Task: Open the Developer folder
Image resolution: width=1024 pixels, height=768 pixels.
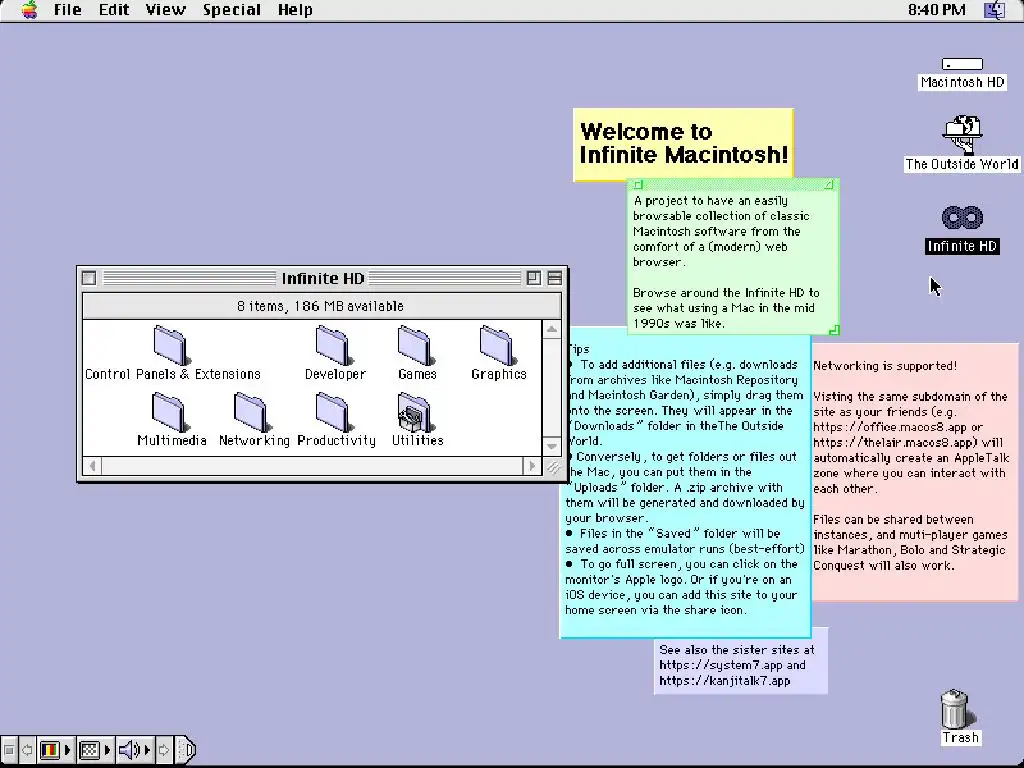Action: click(334, 345)
